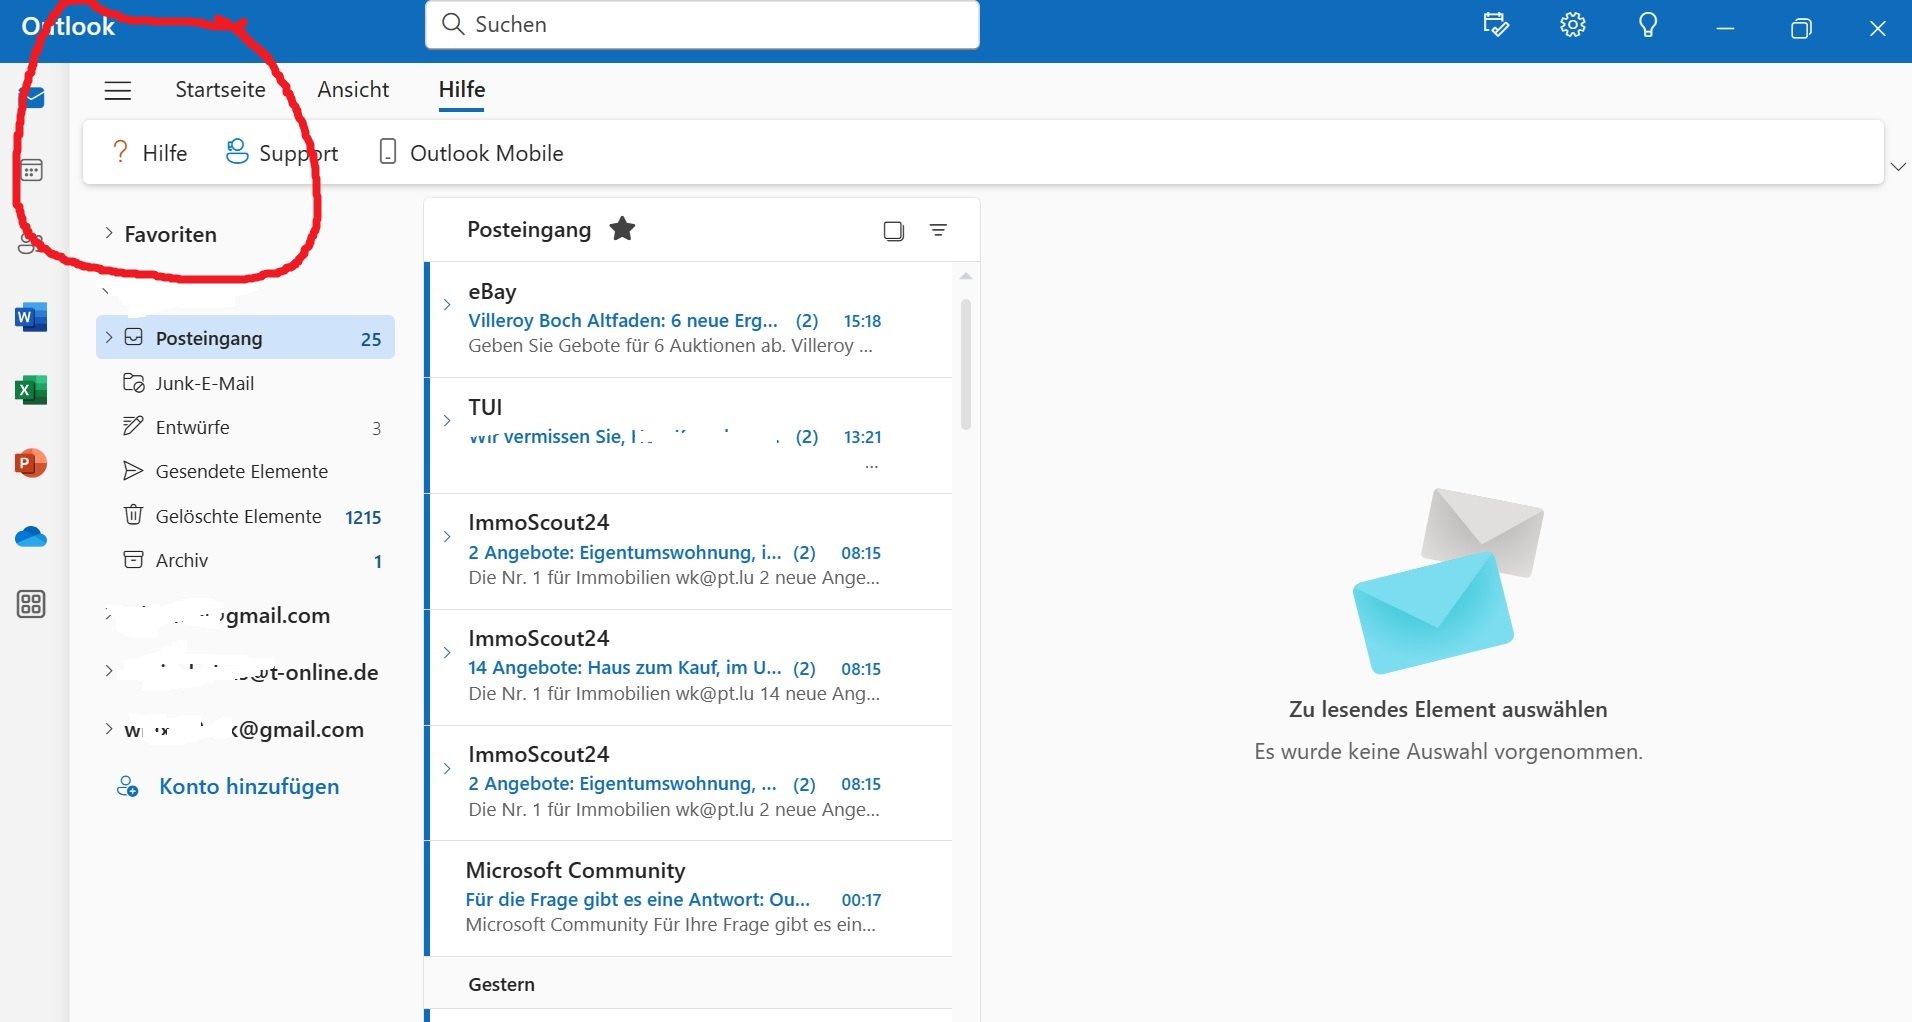The width and height of the screenshot is (1912, 1022).
Task: Toggle the hamburger navigation pane button
Action: [x=118, y=90]
